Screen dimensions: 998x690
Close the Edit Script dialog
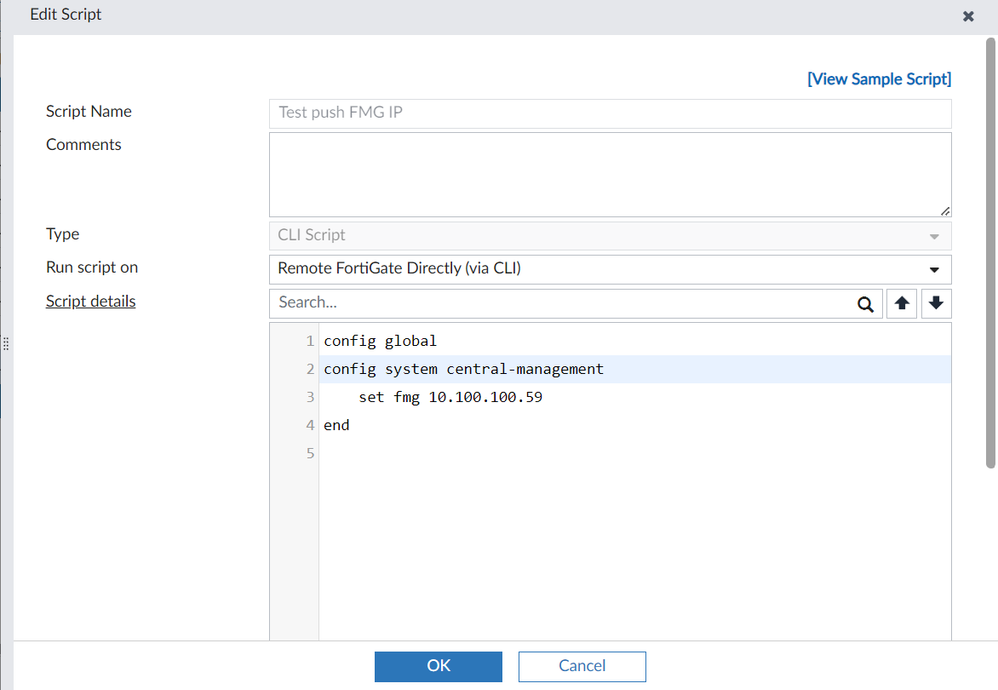click(x=968, y=16)
